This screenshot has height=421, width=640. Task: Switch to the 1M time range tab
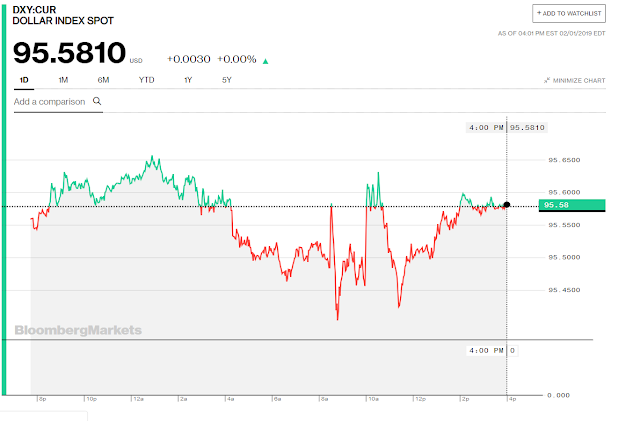point(63,80)
